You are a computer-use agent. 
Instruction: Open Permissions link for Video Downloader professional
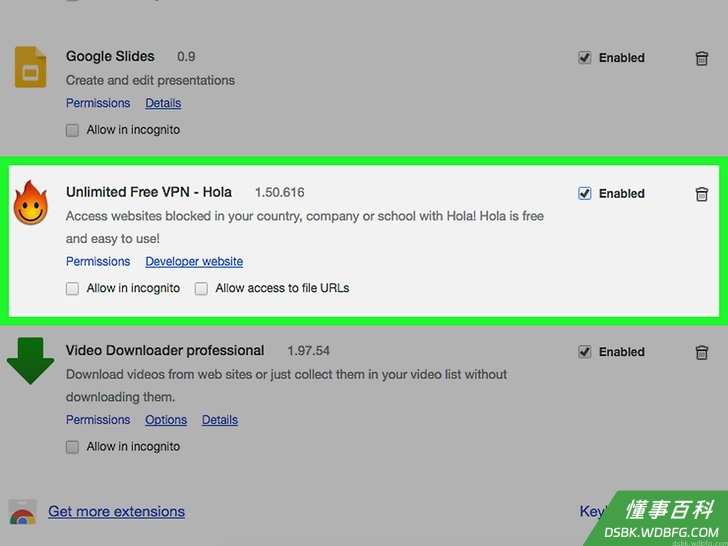click(98, 420)
